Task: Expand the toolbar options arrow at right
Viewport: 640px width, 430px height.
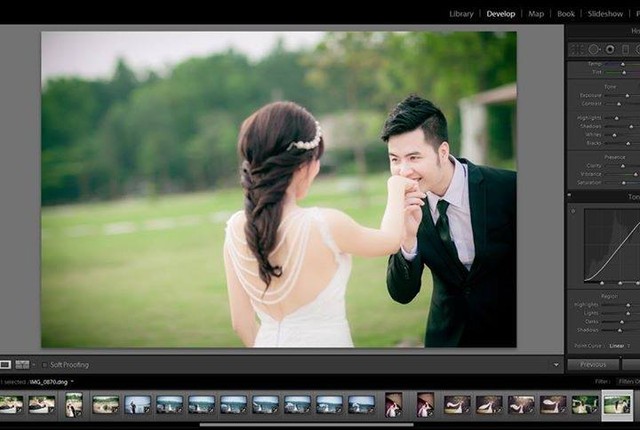Action: (x=556, y=365)
